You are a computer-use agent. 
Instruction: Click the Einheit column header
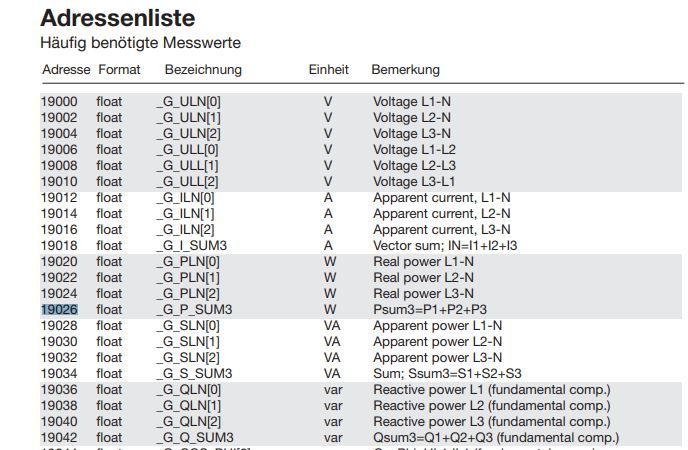[328, 70]
